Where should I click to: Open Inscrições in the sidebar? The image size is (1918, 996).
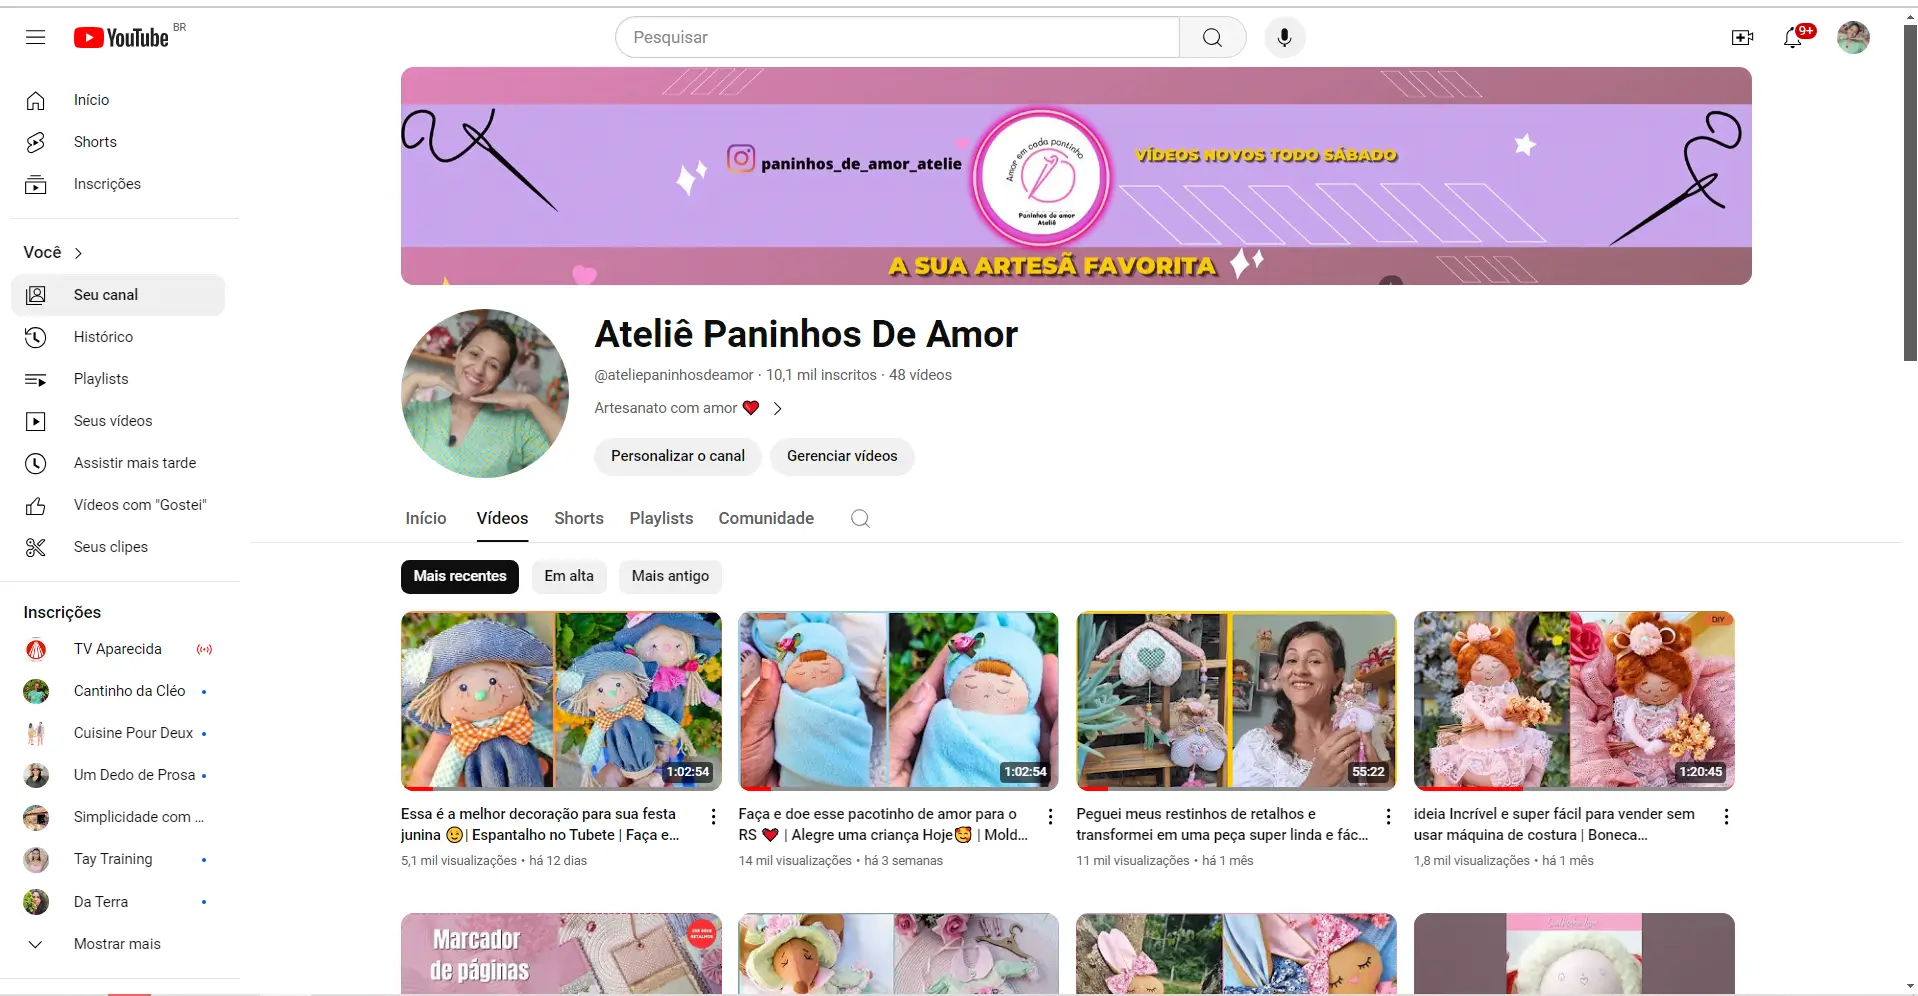click(x=118, y=184)
